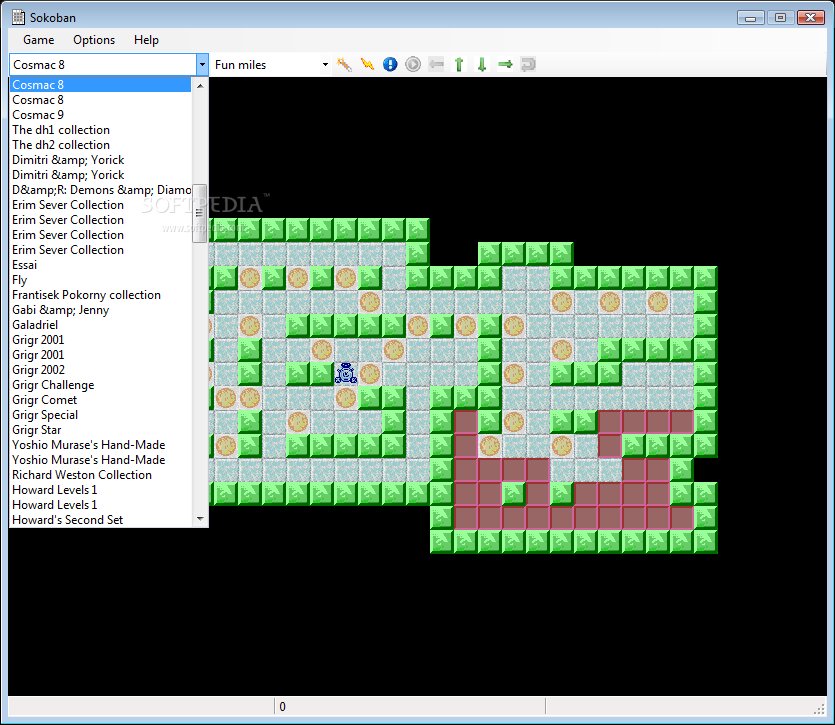
Task: Click the grayed-out left arrow icon
Action: point(436,64)
